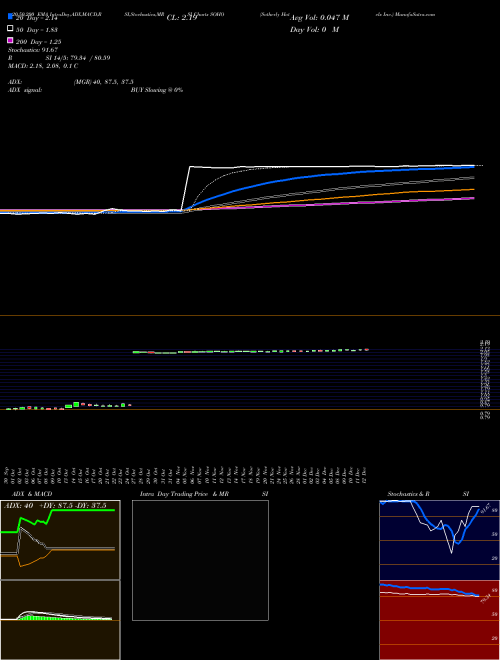Click the 'Stochastics: 91.67' readout
Image resolution: width=500 pixels, height=660 pixels.
(x=33, y=50)
